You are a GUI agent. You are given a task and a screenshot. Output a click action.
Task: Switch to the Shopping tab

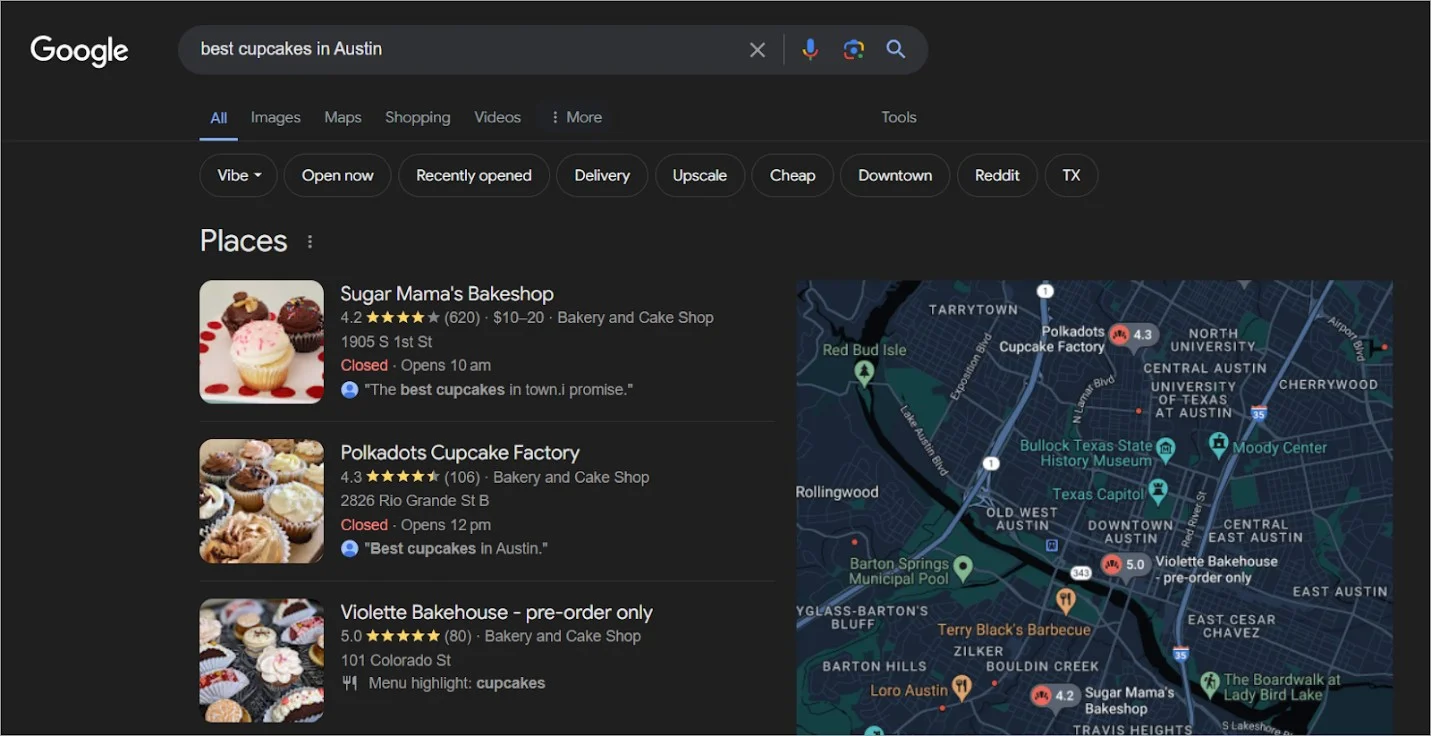[418, 117]
